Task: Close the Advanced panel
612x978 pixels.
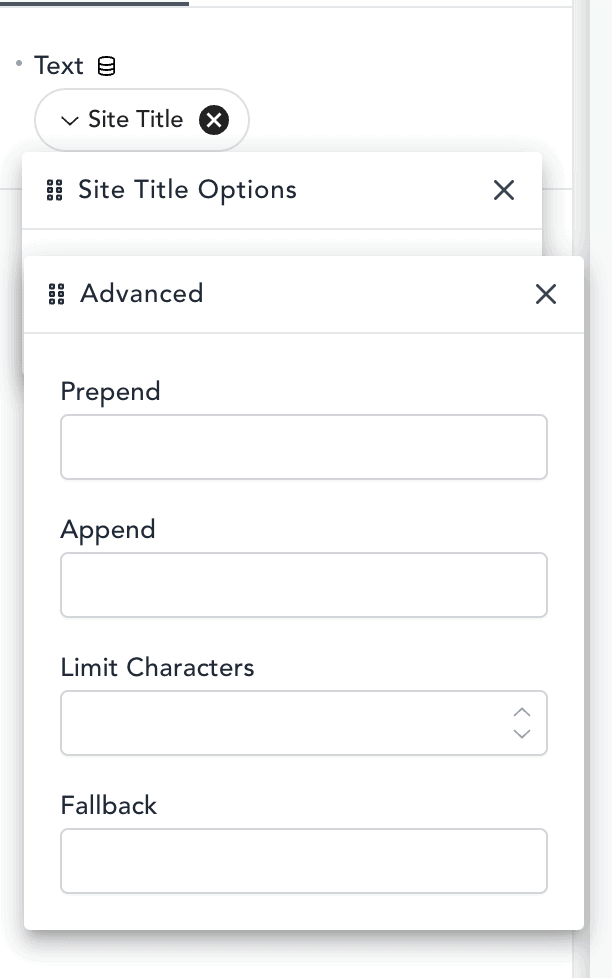Action: [x=545, y=294]
